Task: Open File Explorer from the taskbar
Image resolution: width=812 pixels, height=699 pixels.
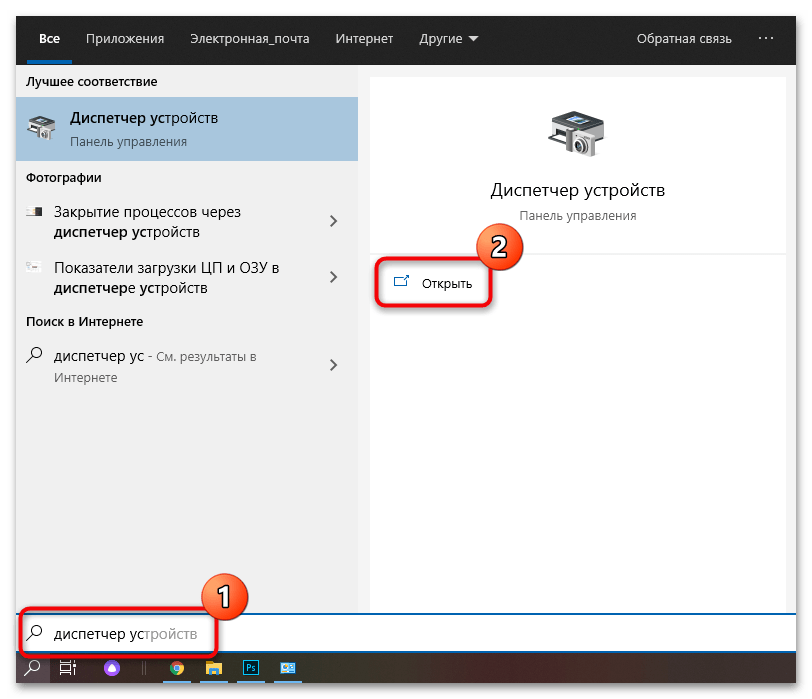Action: click(x=213, y=668)
